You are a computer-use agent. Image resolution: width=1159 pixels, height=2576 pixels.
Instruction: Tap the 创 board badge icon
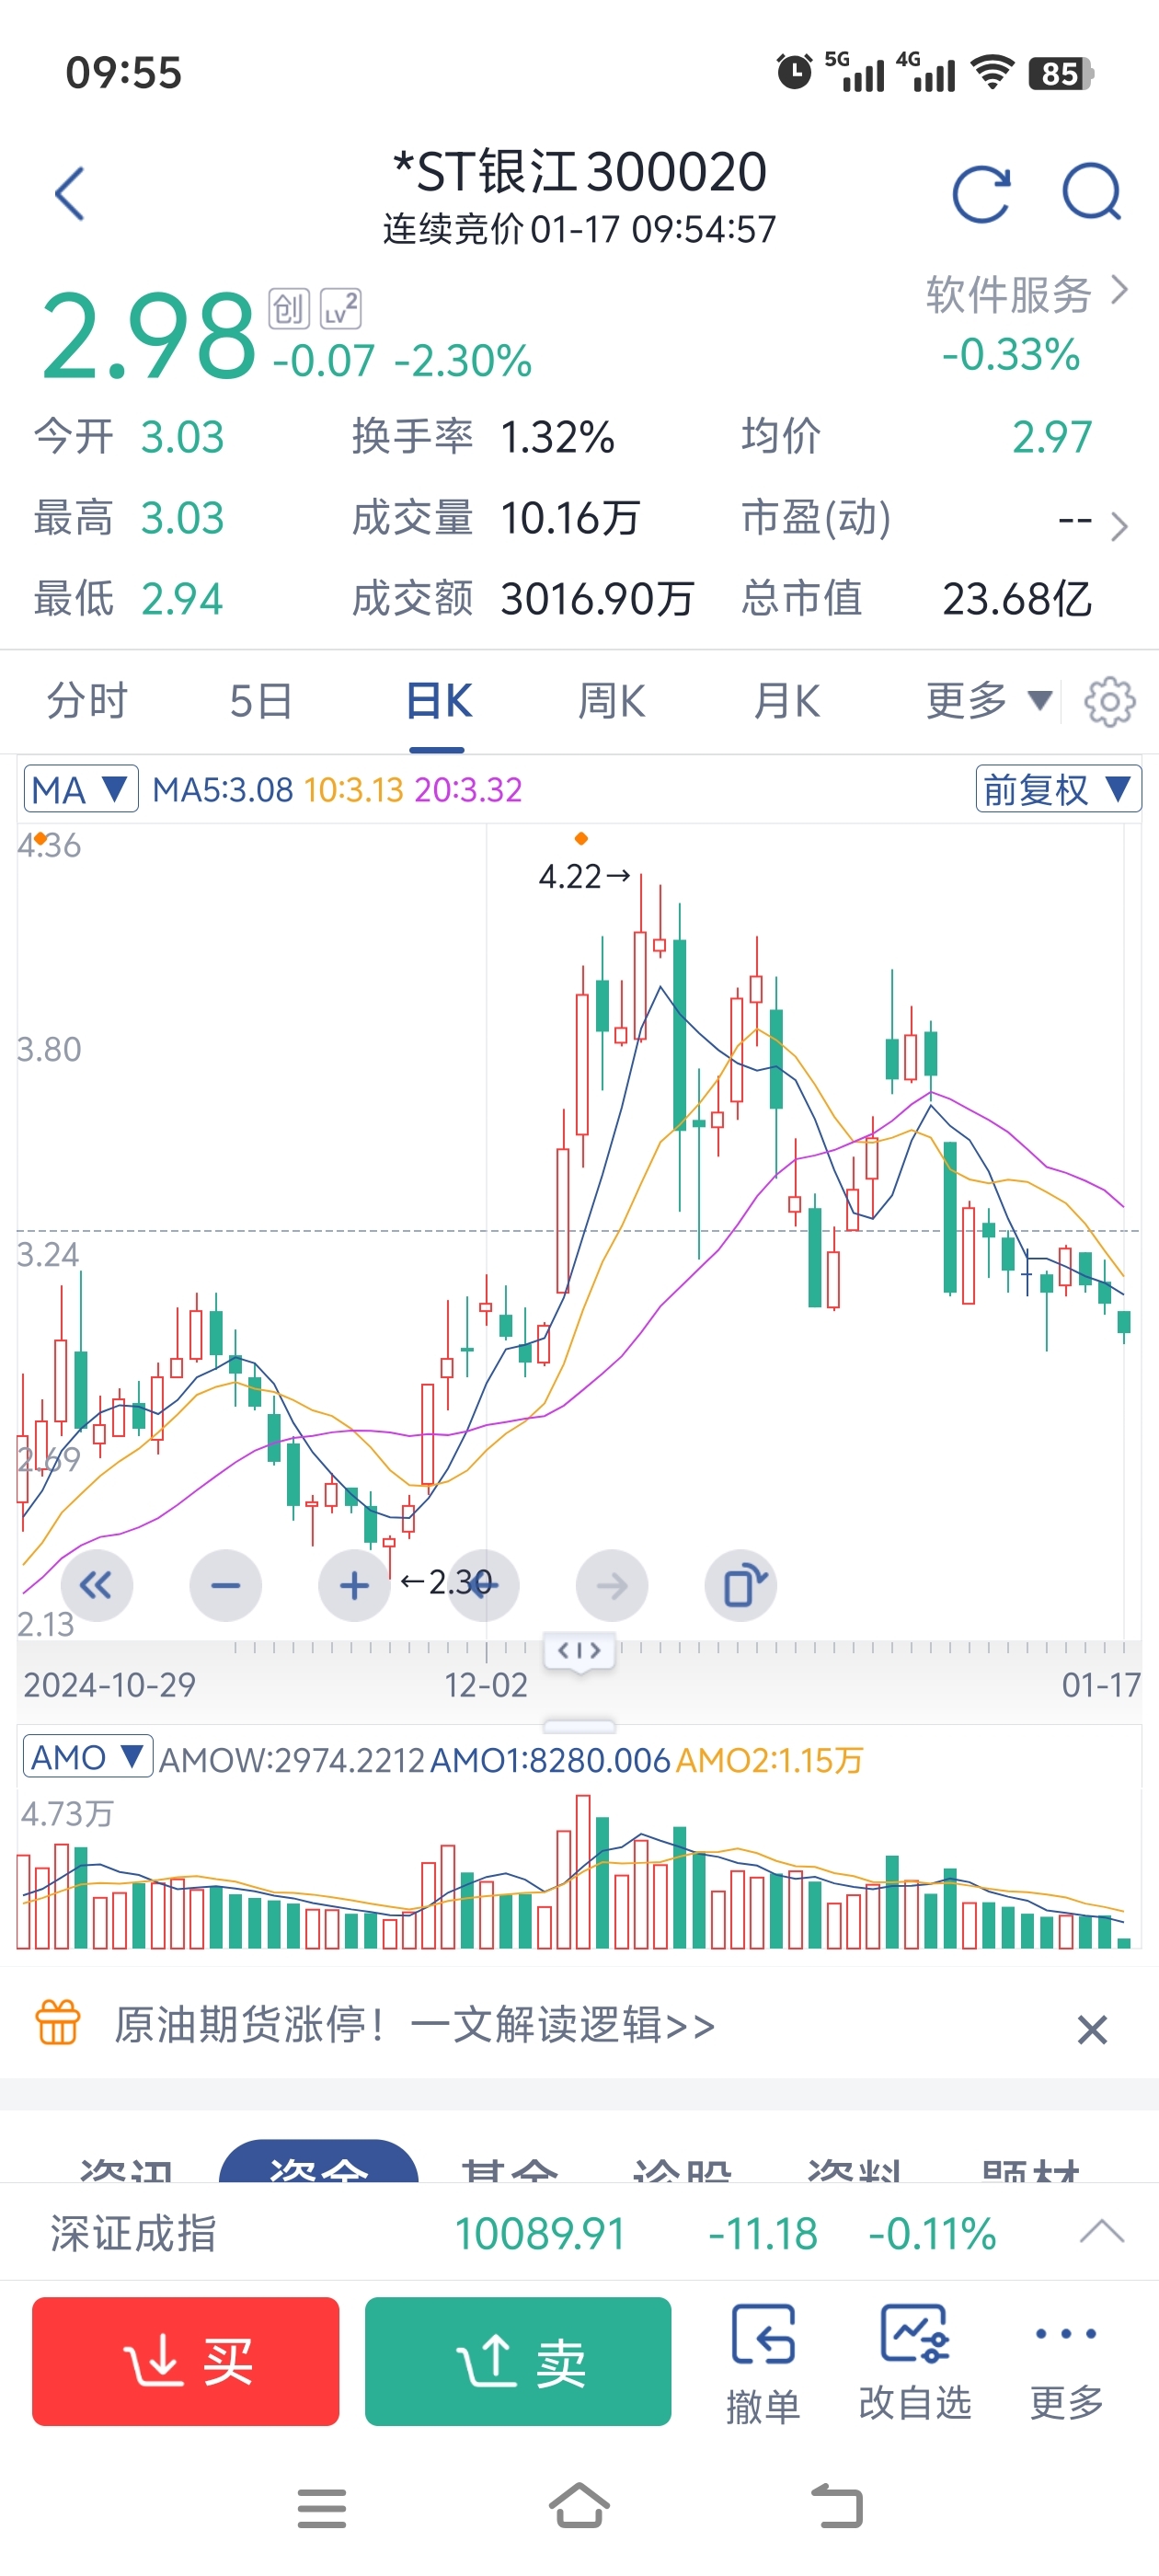[x=288, y=309]
